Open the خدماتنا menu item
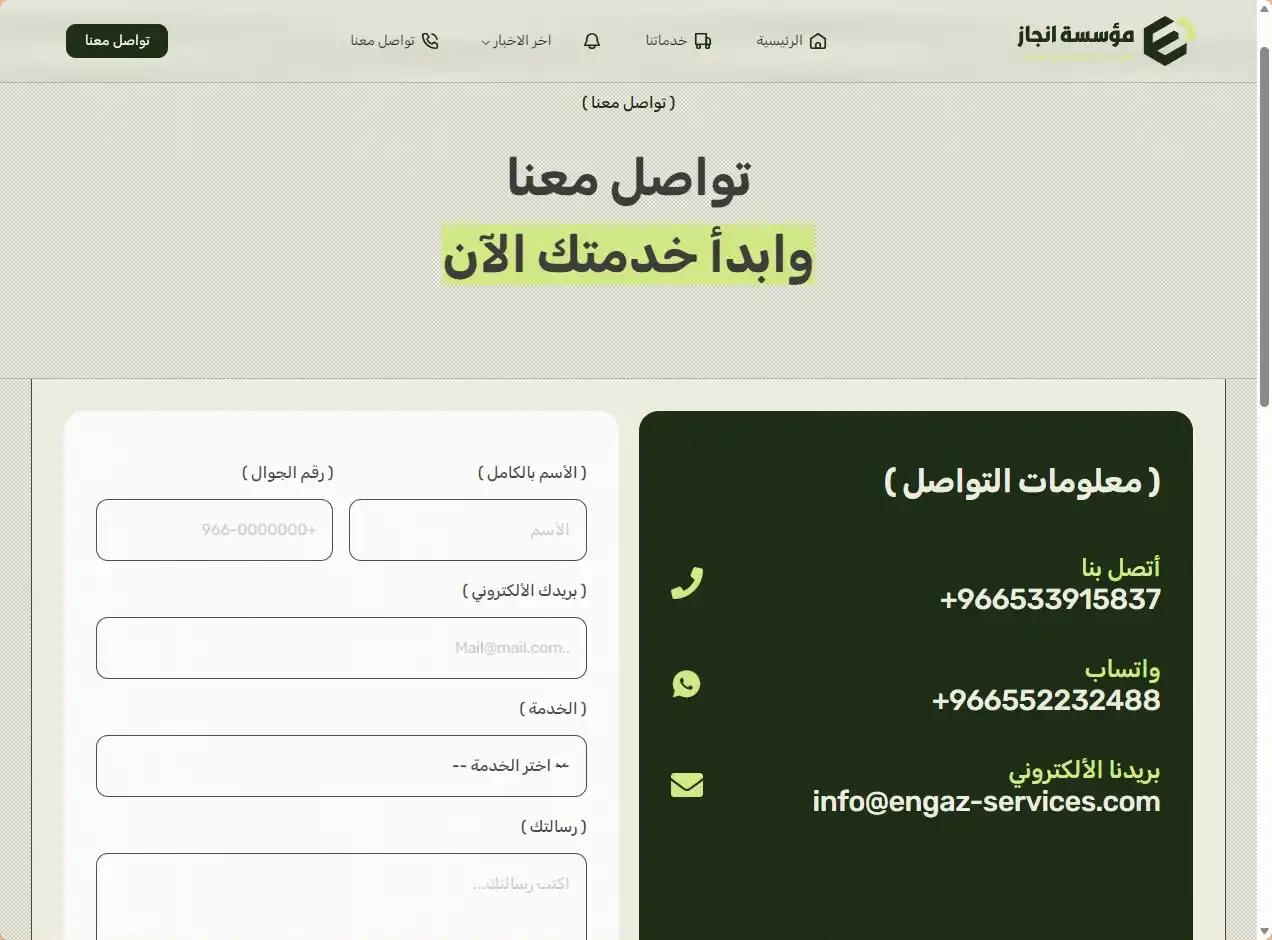The height and width of the screenshot is (940, 1272). click(x=678, y=41)
